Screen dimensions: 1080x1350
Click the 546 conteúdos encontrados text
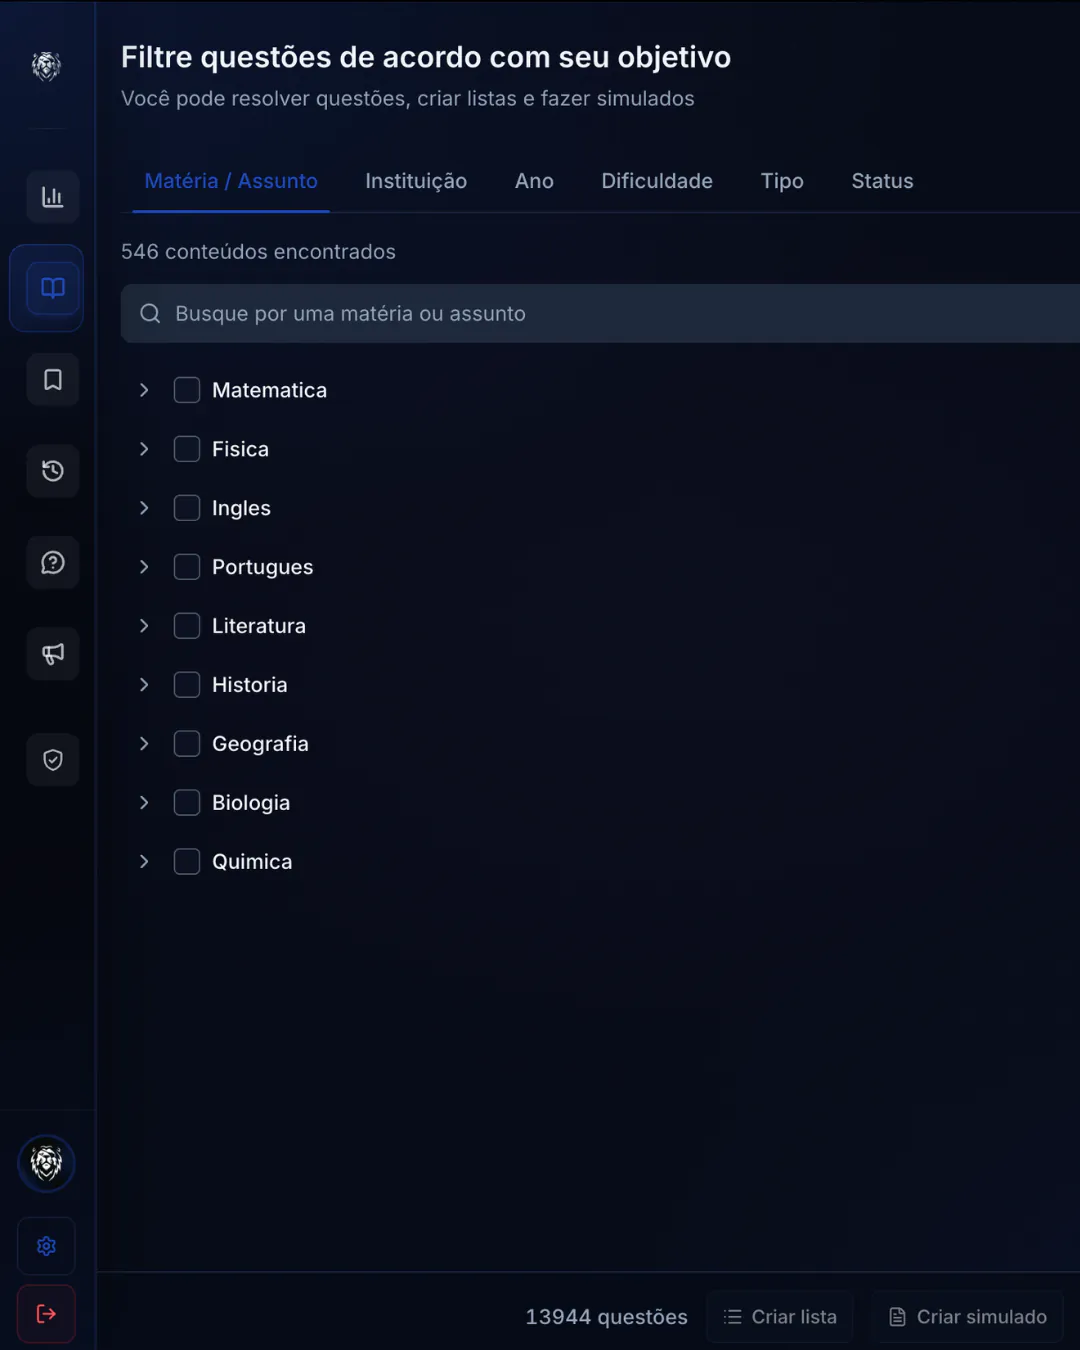258,252
